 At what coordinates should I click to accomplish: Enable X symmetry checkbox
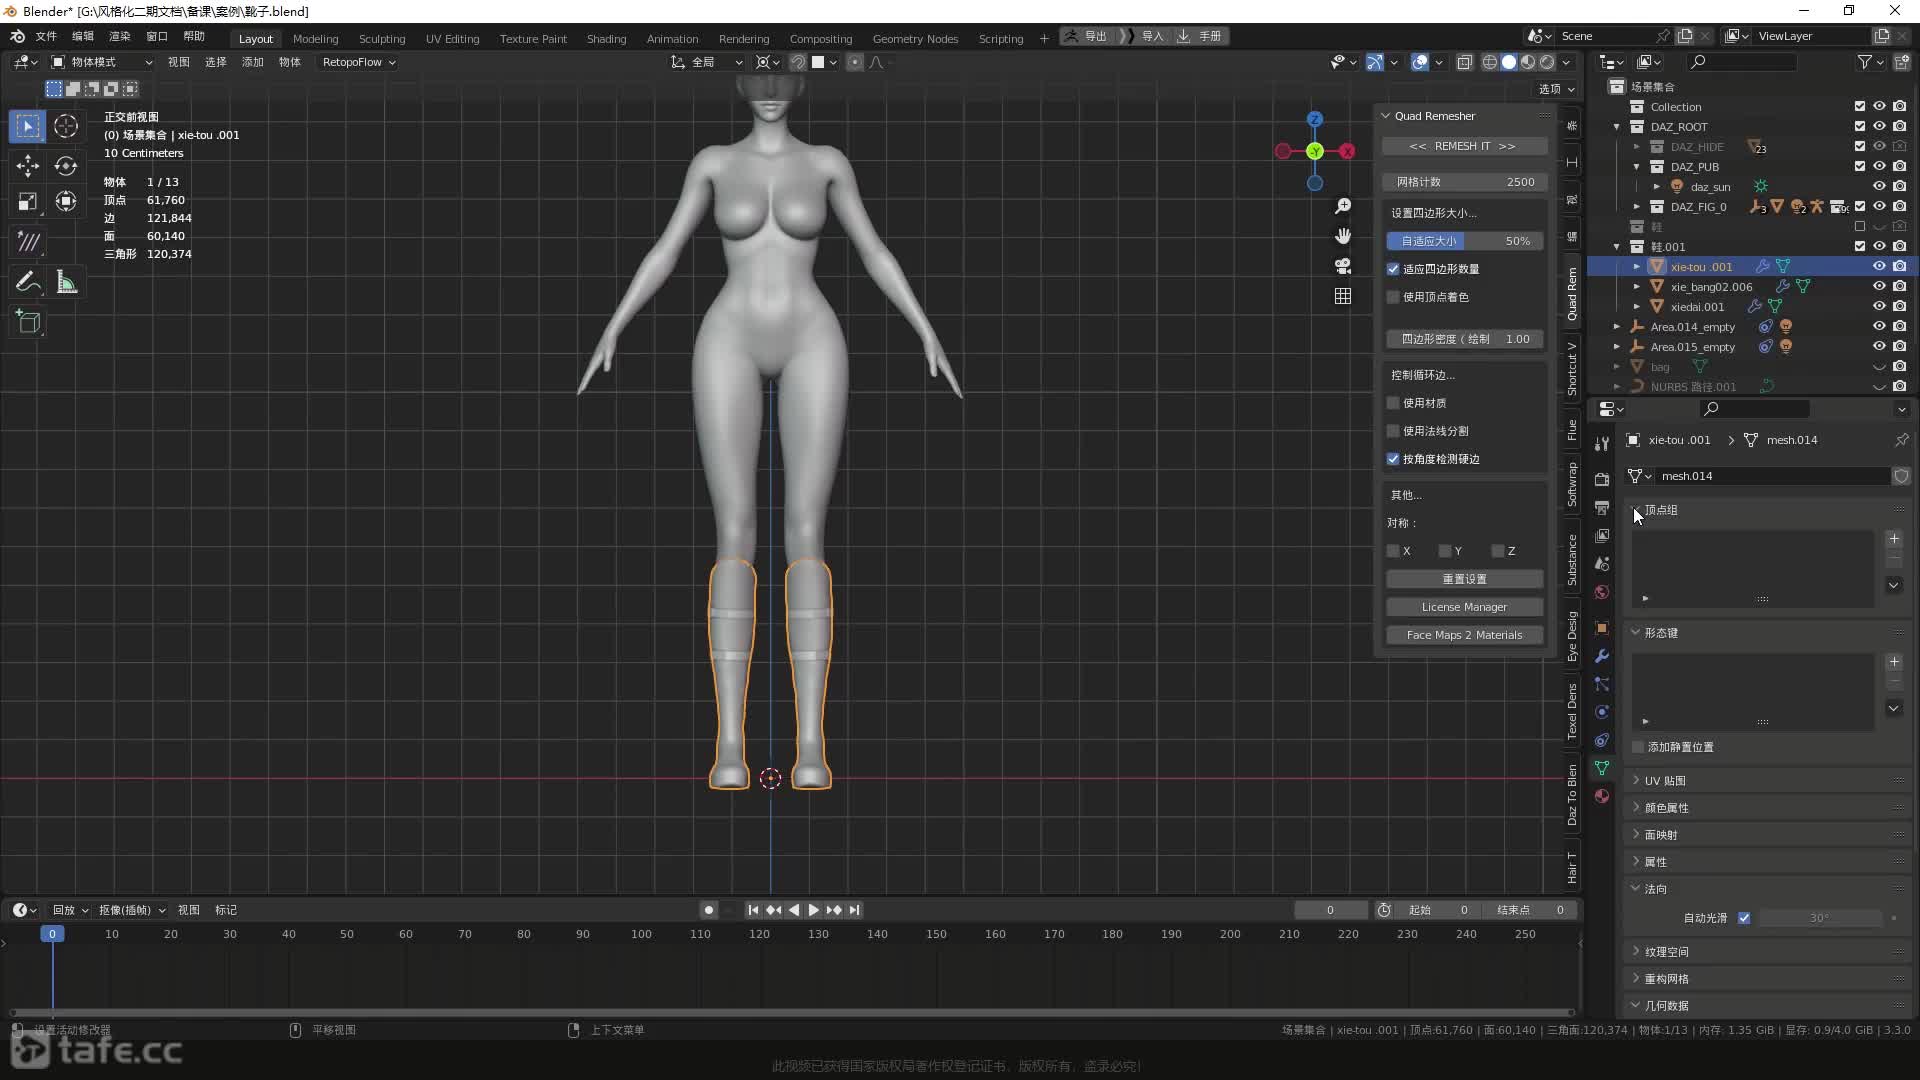coord(1393,551)
